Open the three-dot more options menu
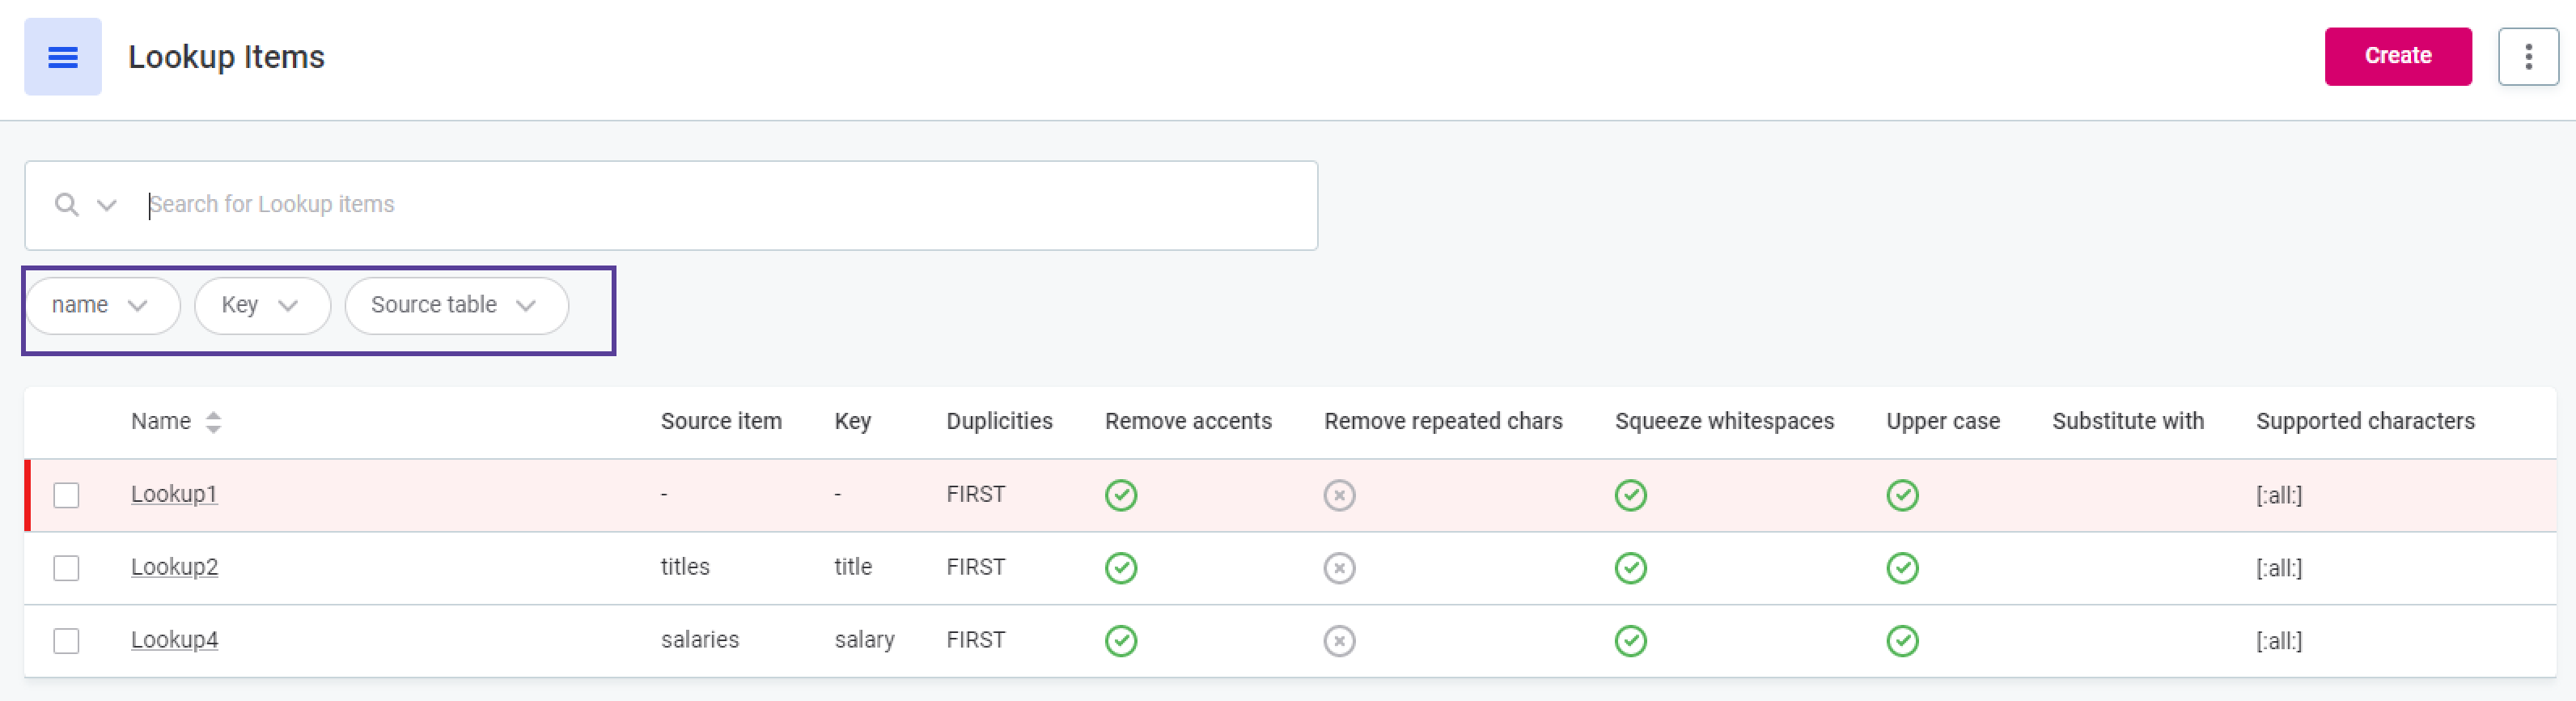 click(2527, 57)
